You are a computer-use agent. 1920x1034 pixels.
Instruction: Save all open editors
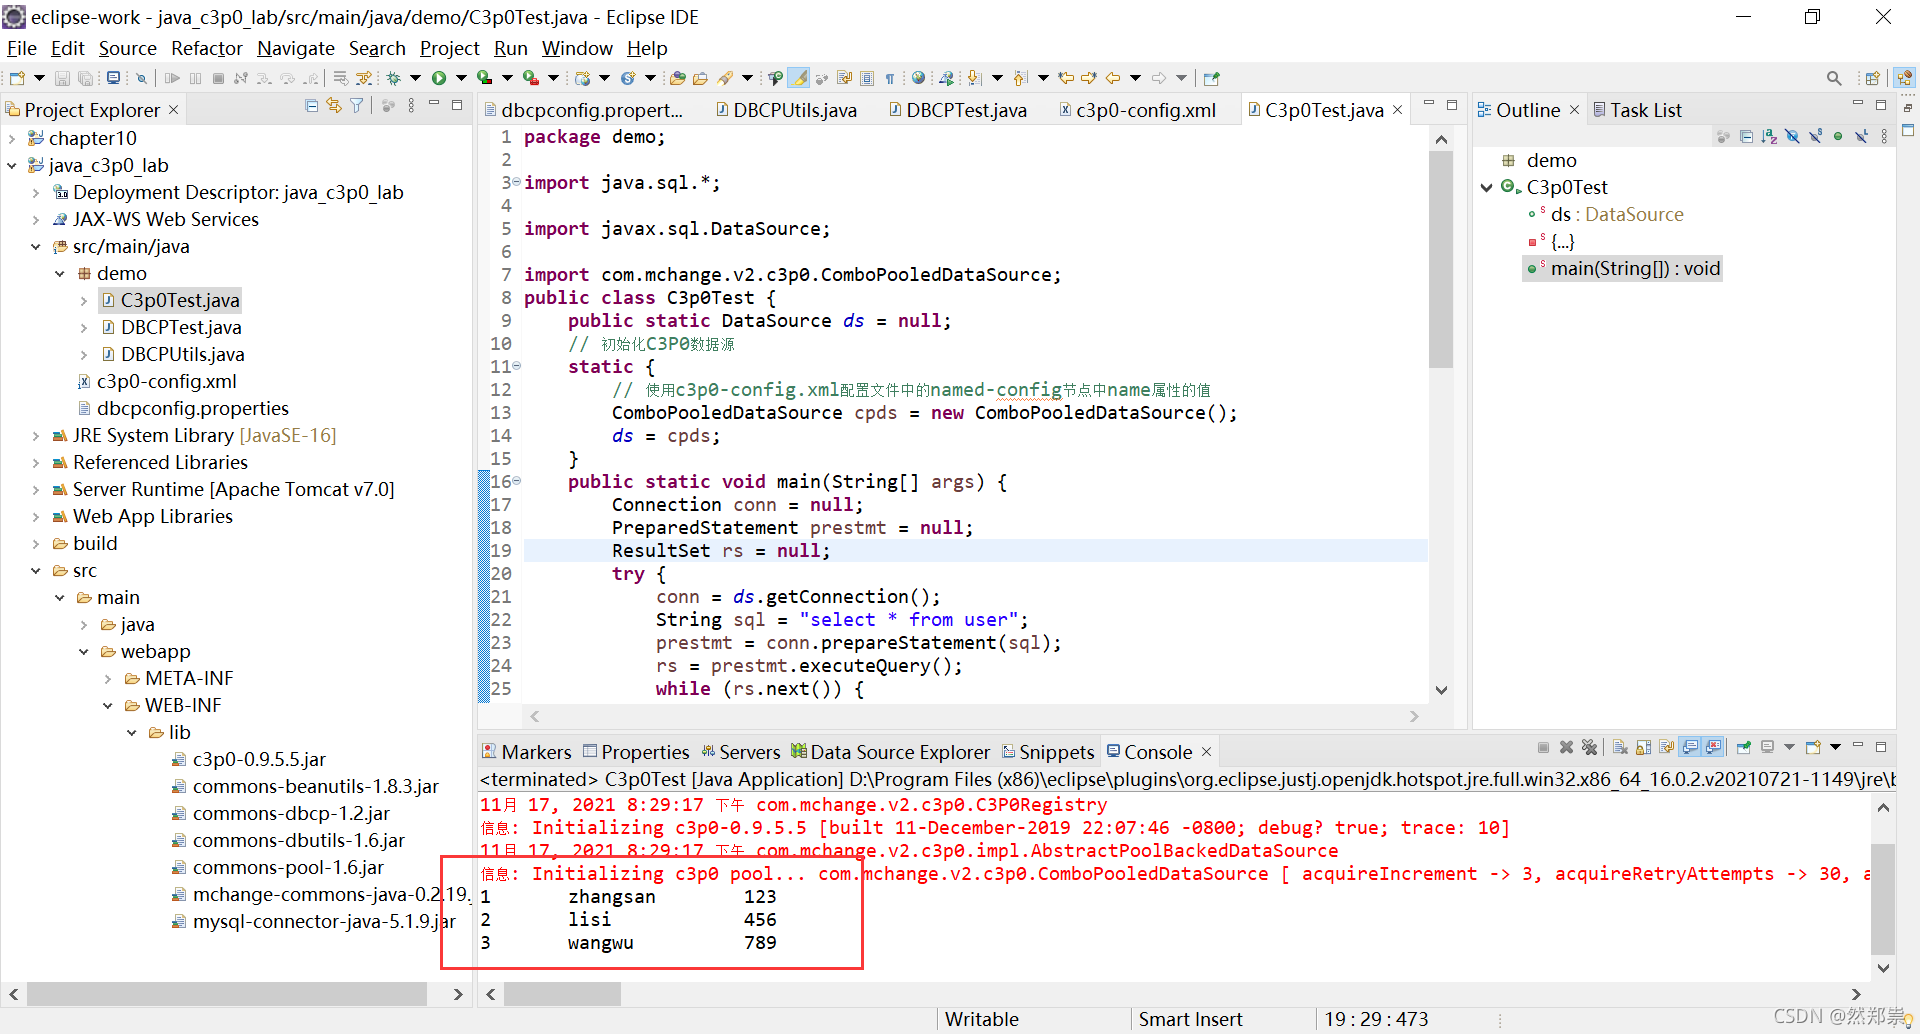[86, 79]
